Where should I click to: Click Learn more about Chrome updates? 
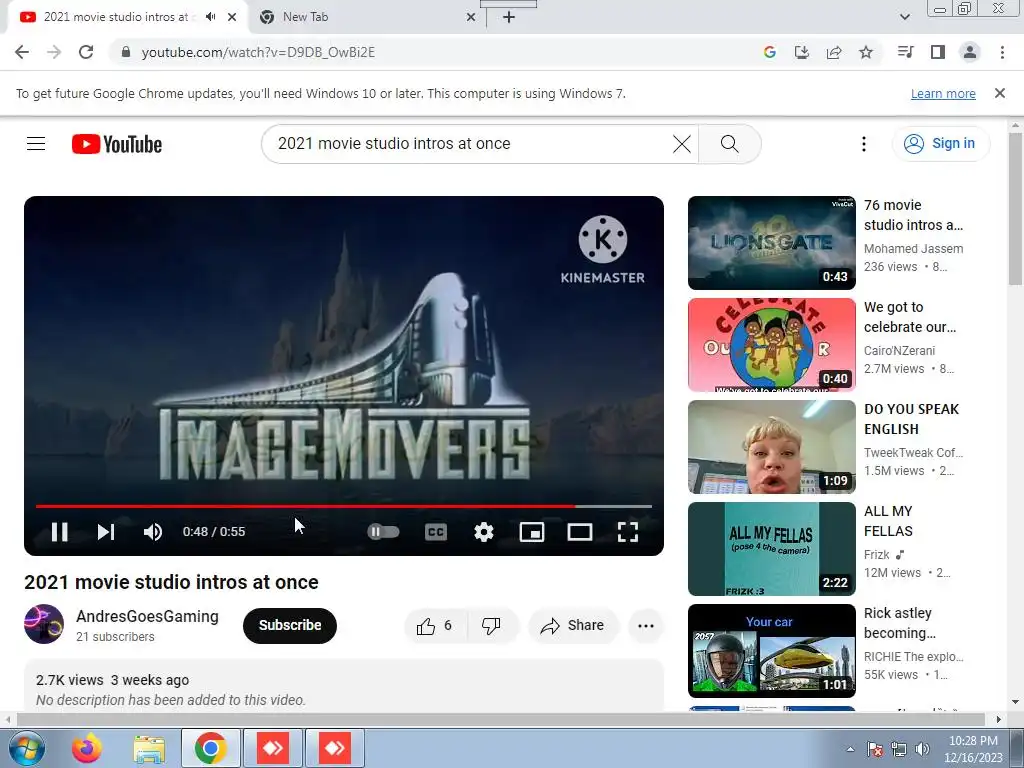(x=943, y=93)
